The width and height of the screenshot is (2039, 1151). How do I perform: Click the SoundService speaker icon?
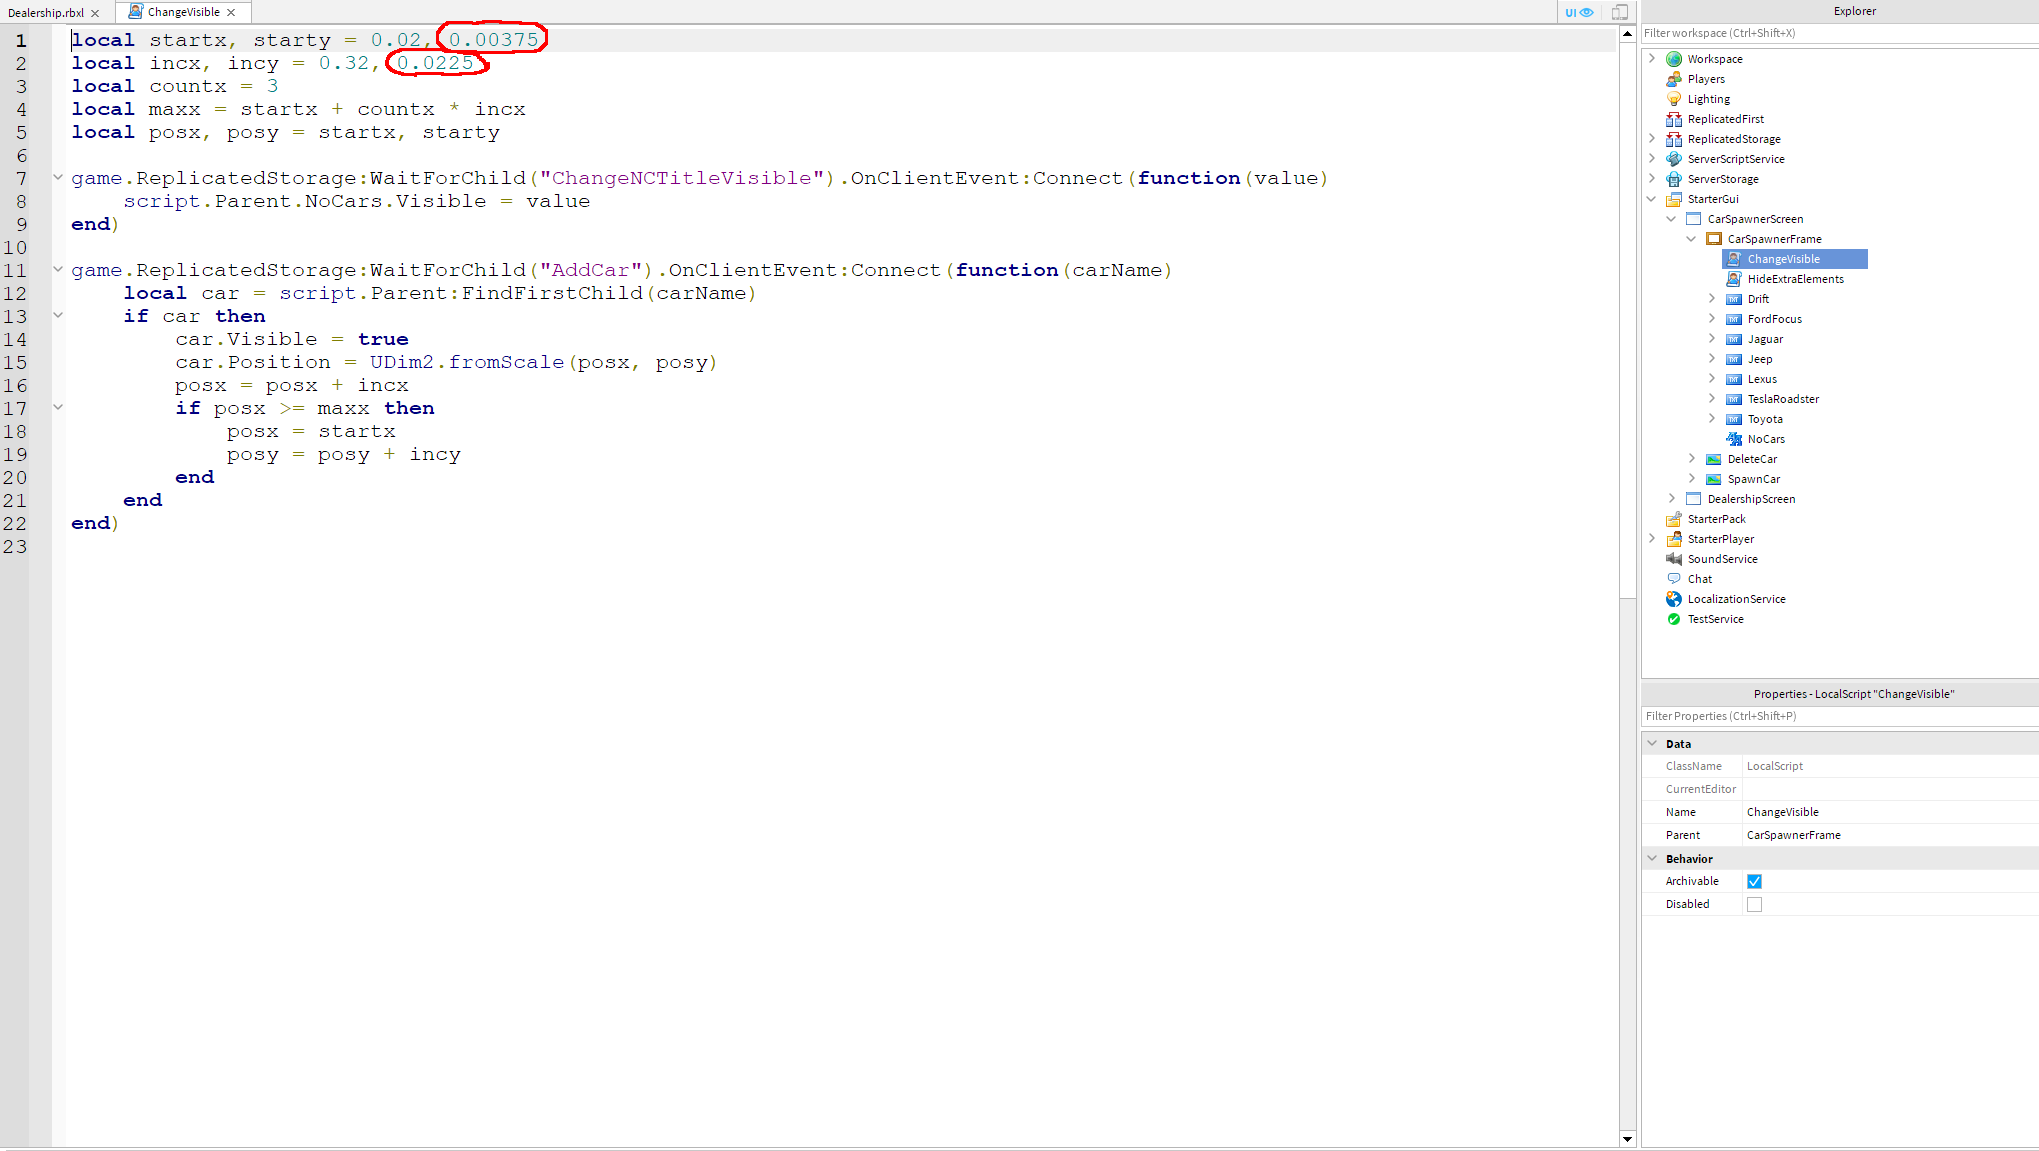pos(1674,559)
